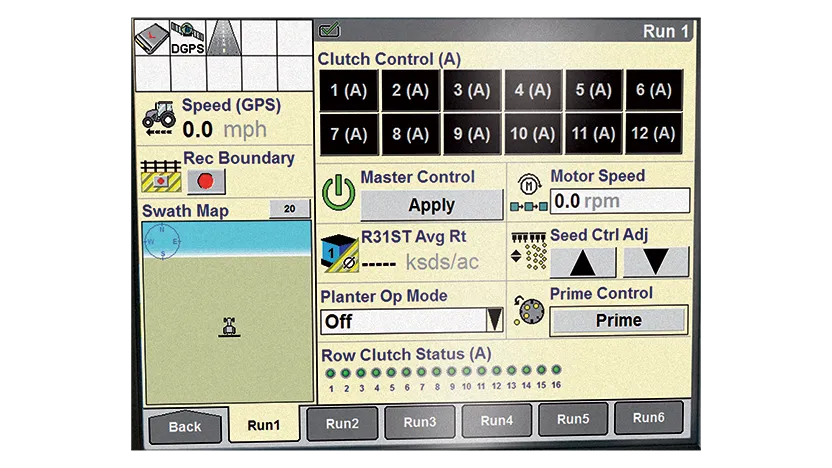Screen dimensions: 832x468
Task: Toggle clutch section 6 (A)
Action: 654,90
